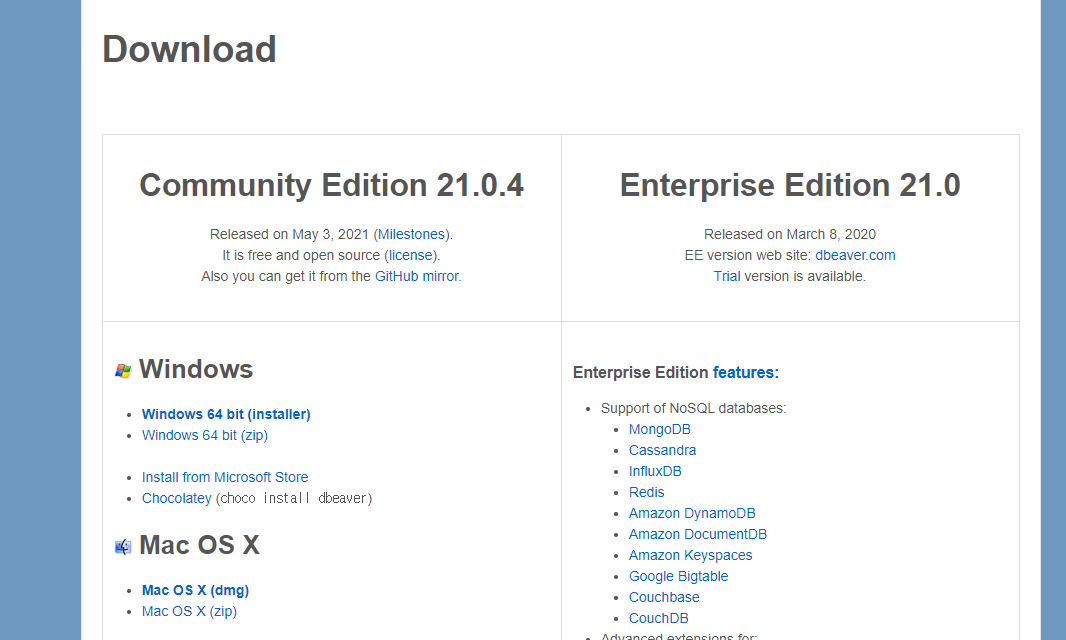Open the Milestones link
Viewport: 1066px width, 640px height.
click(x=411, y=234)
